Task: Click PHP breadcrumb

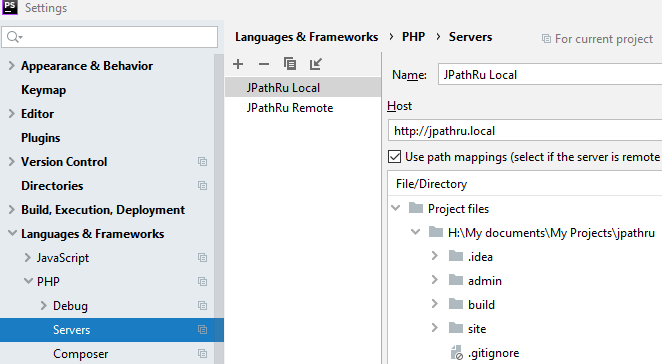Action: (x=413, y=37)
